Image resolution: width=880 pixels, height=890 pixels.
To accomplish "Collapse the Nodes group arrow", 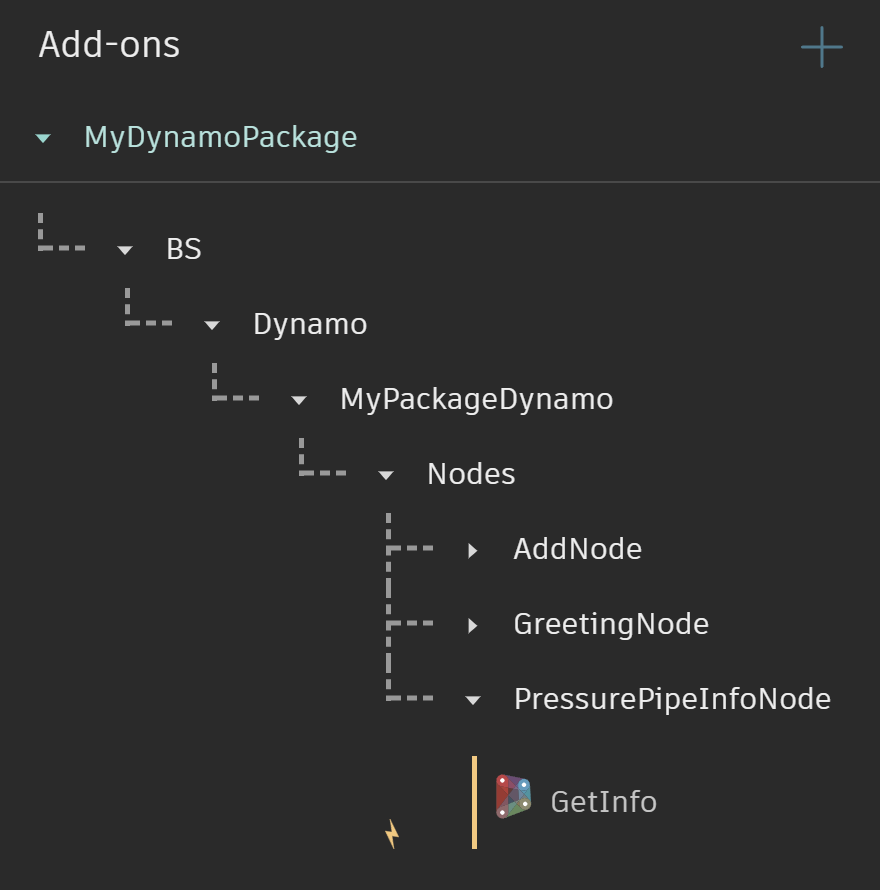I will (x=386, y=475).
